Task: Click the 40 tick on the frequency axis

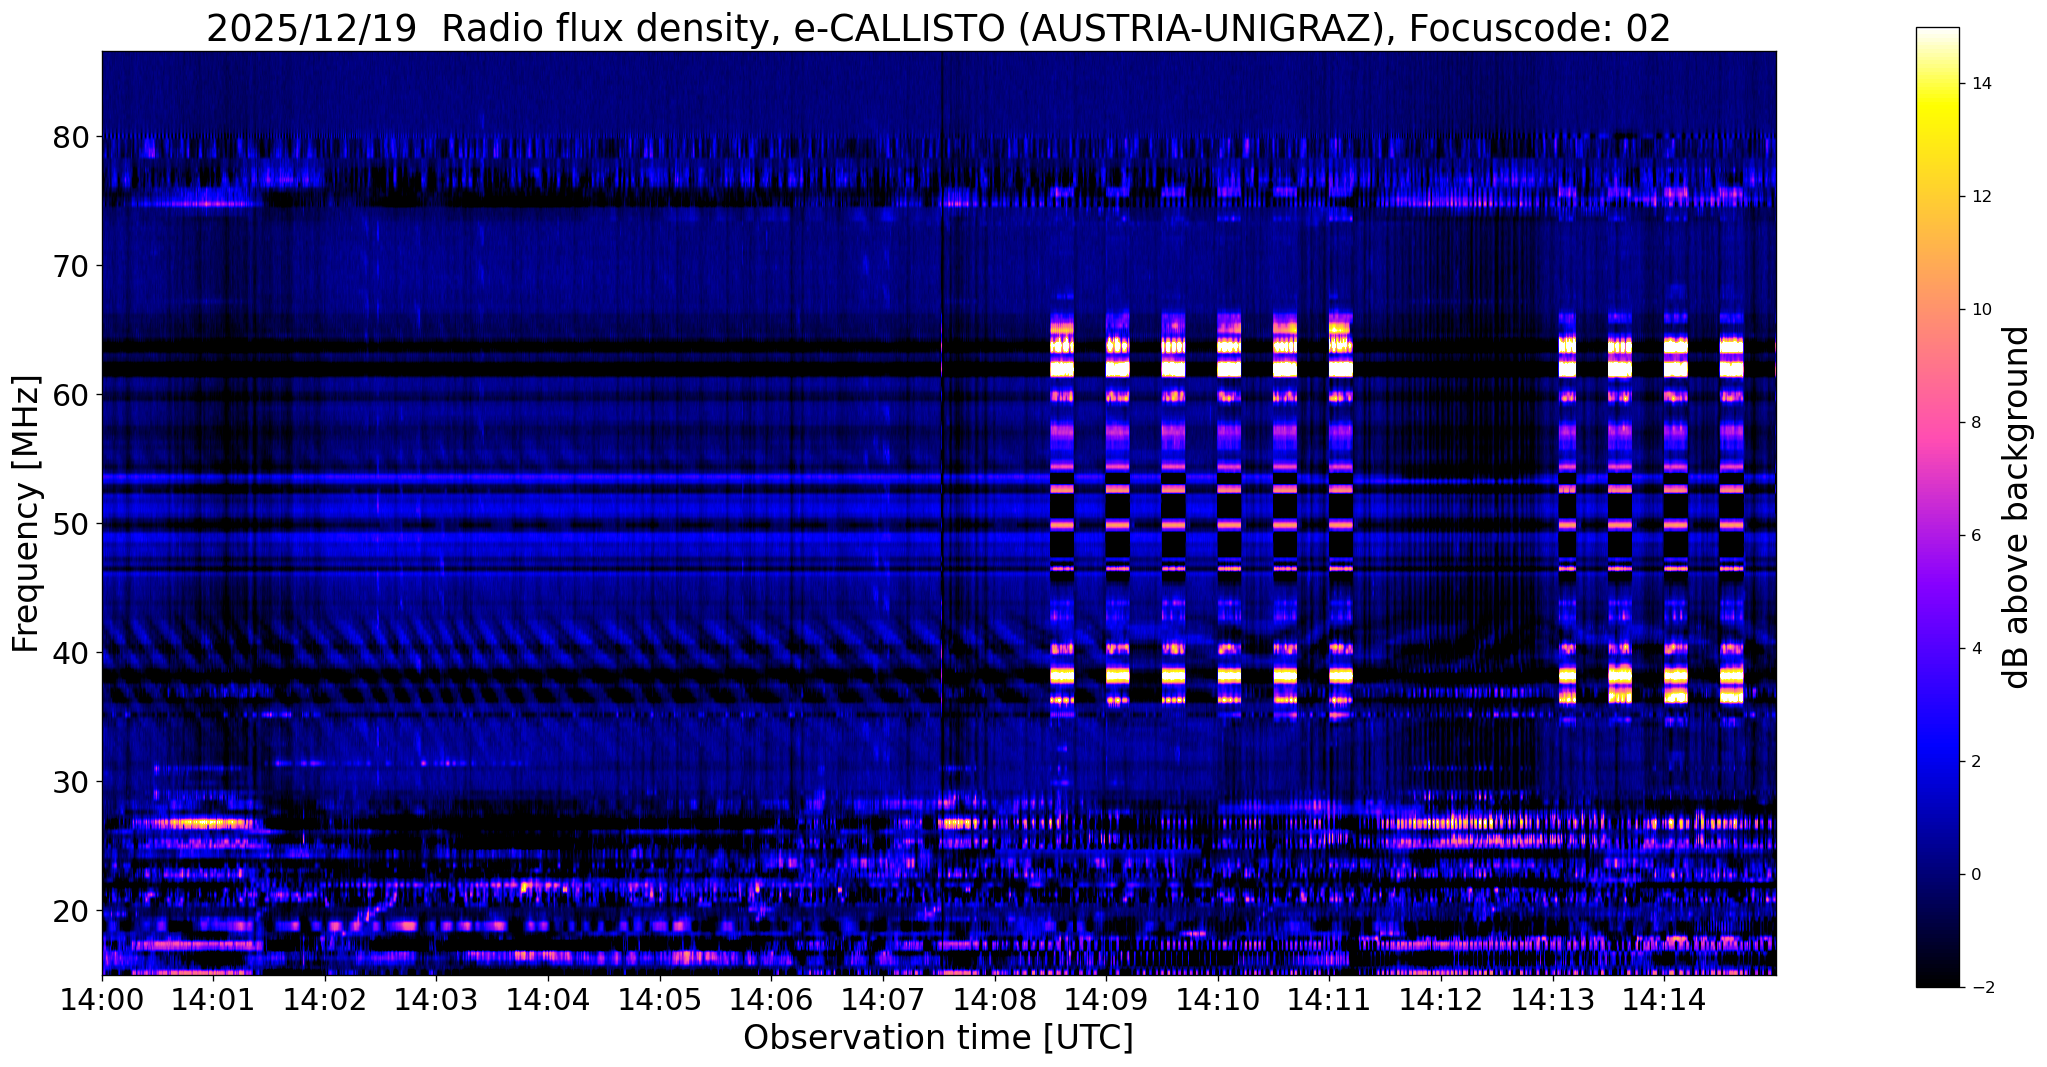Action: coord(71,653)
